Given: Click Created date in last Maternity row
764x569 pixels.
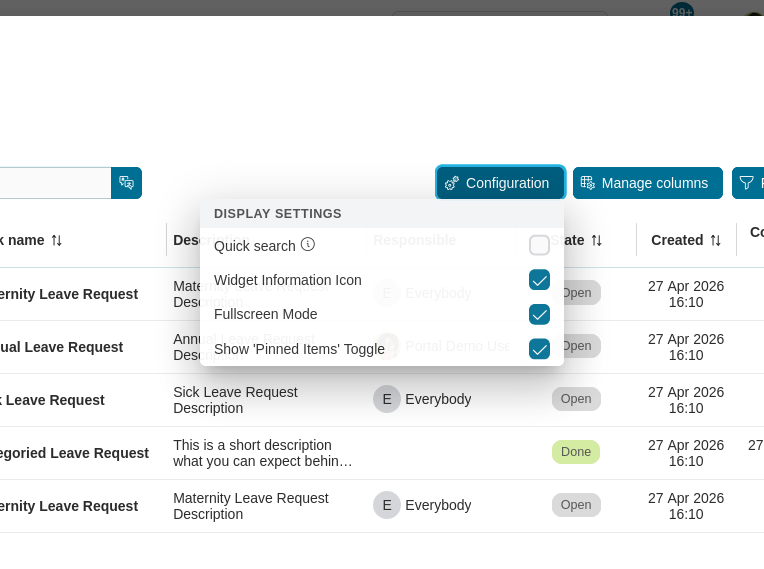Looking at the screenshot, I should pos(686,506).
